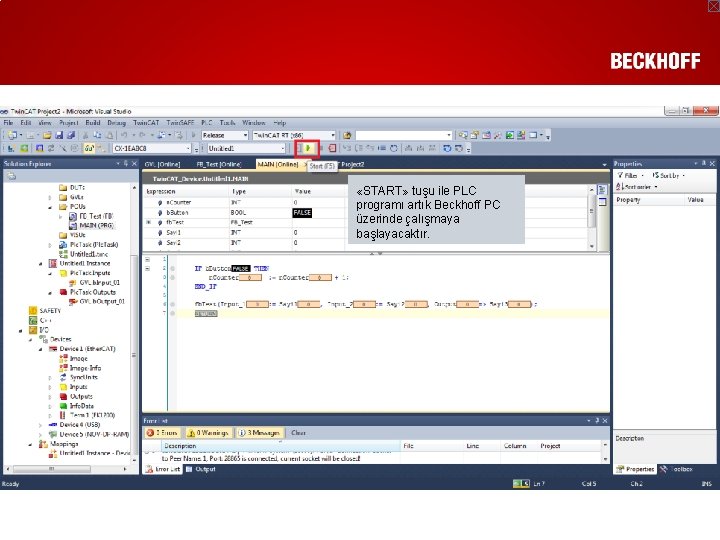Collapse the POUs folder
Screen dimensions: 720x540
coord(50,207)
